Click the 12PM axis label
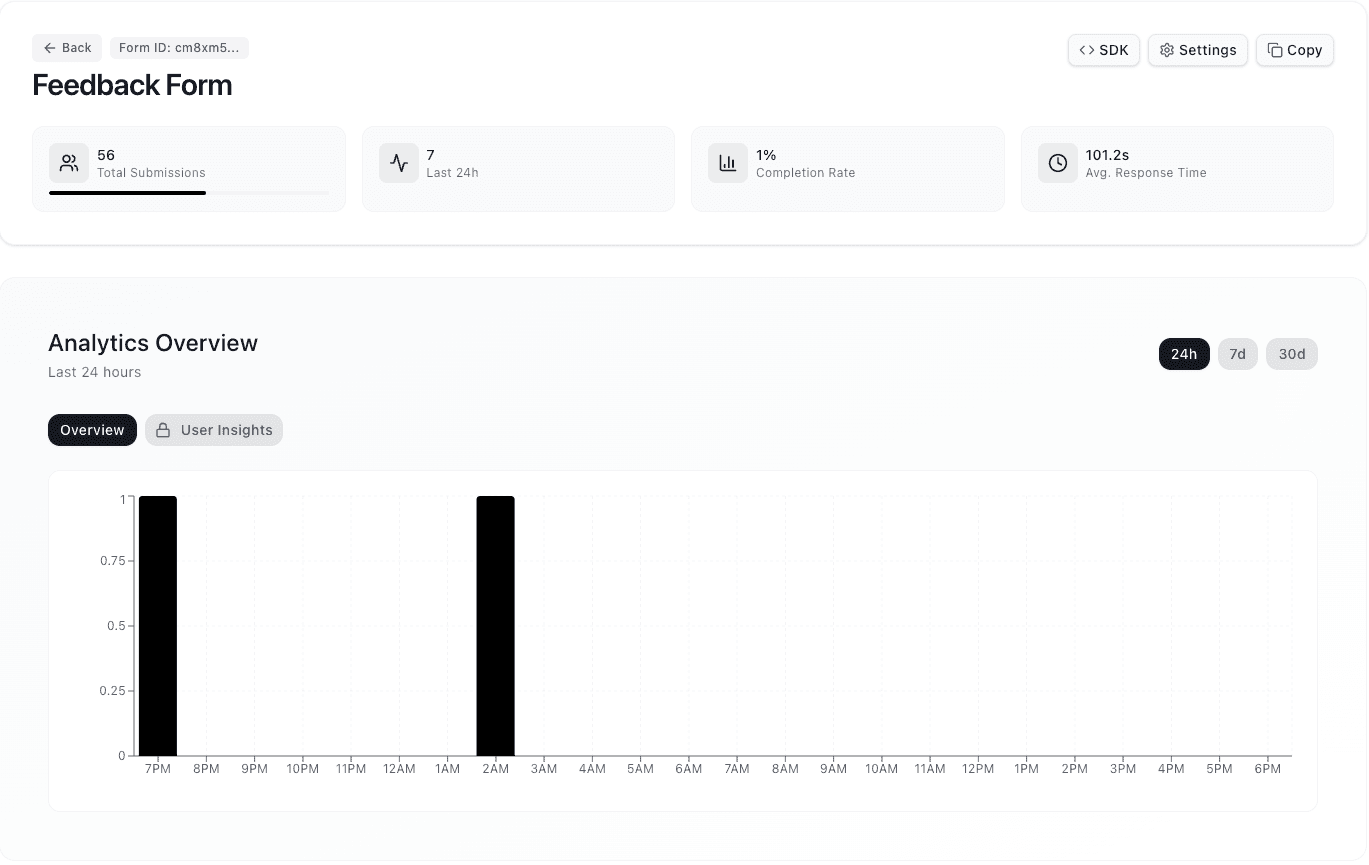Image resolution: width=1369 pixels, height=865 pixels. coord(978,769)
